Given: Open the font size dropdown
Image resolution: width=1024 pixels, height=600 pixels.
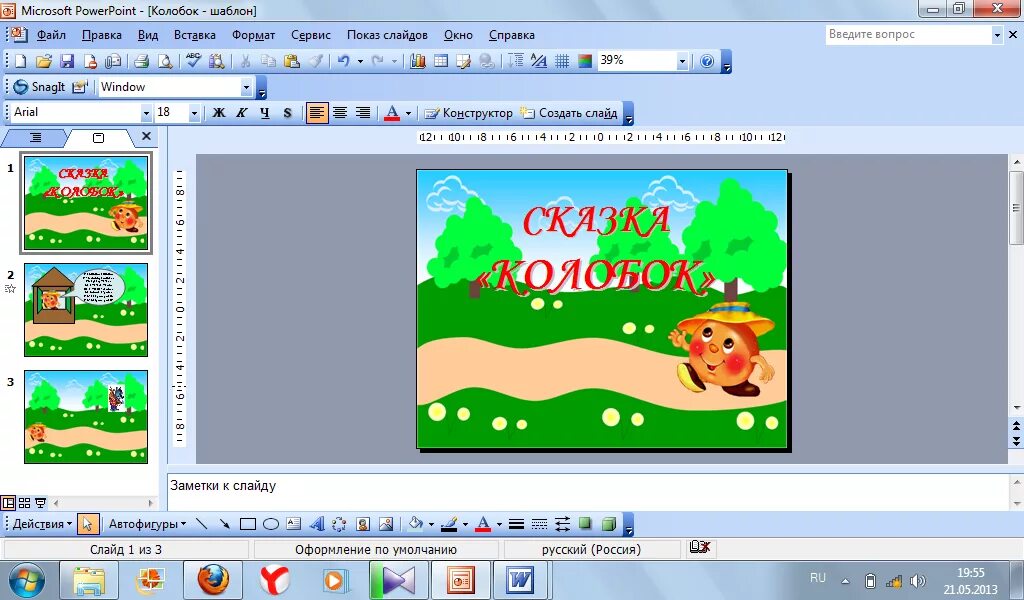Looking at the screenshot, I should pyautogui.click(x=196, y=113).
